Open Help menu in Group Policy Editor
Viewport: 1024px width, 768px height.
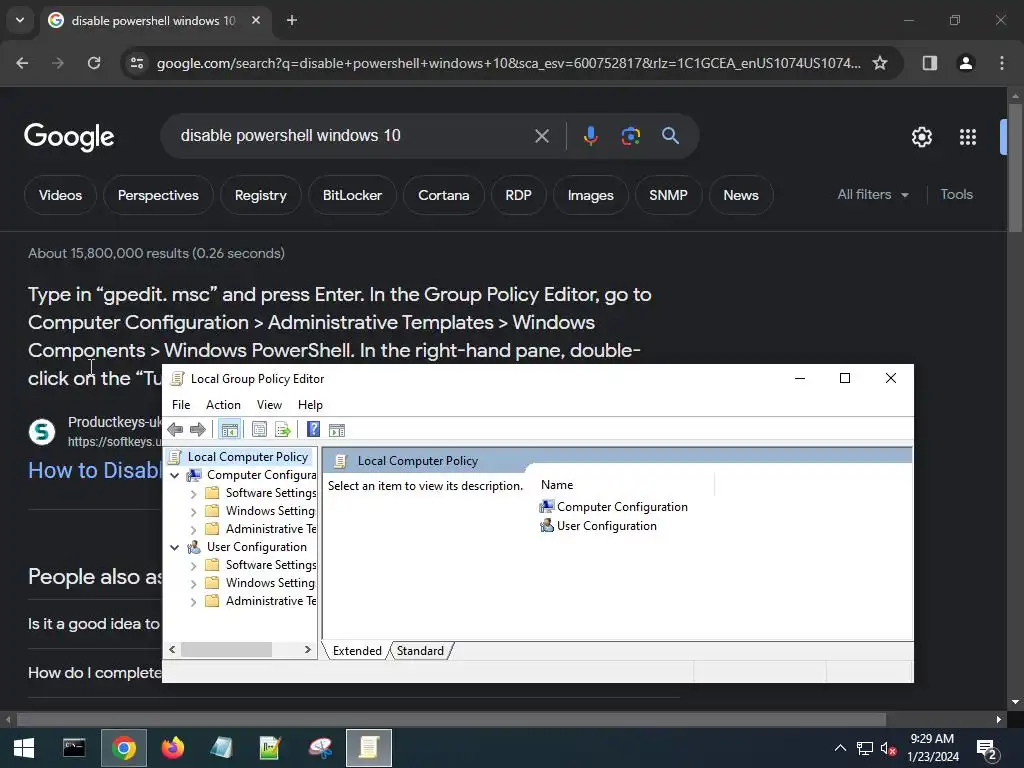pos(310,405)
